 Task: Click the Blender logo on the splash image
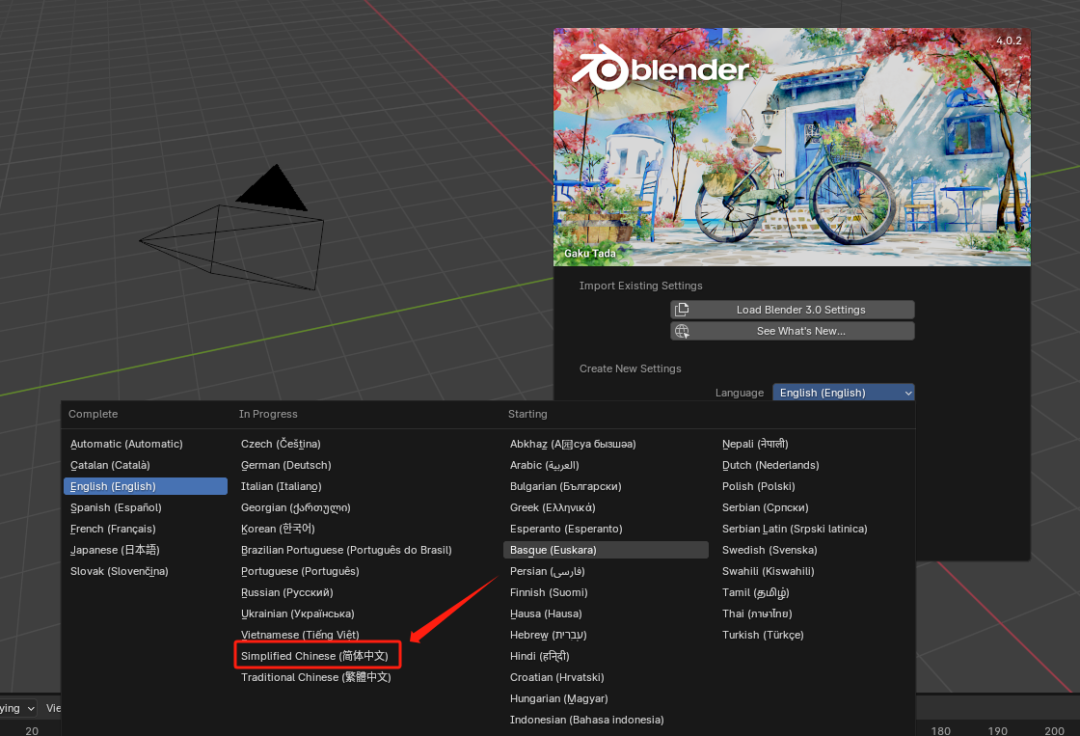click(660, 68)
